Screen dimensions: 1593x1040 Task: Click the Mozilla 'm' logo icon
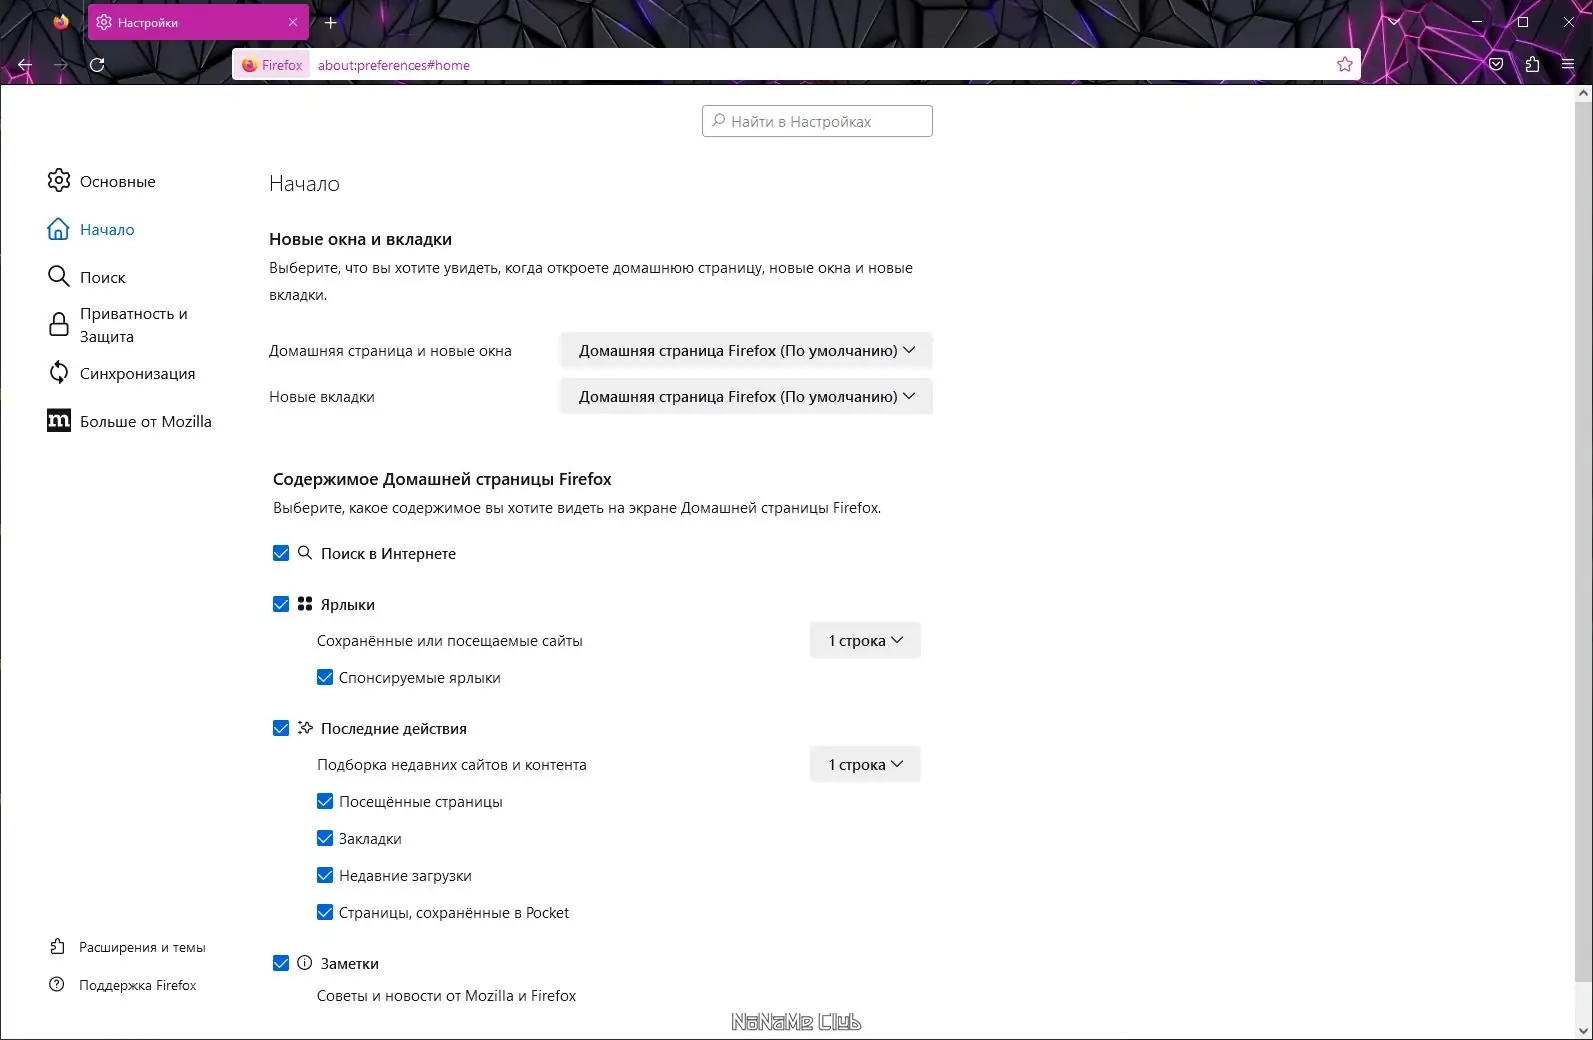tap(59, 421)
